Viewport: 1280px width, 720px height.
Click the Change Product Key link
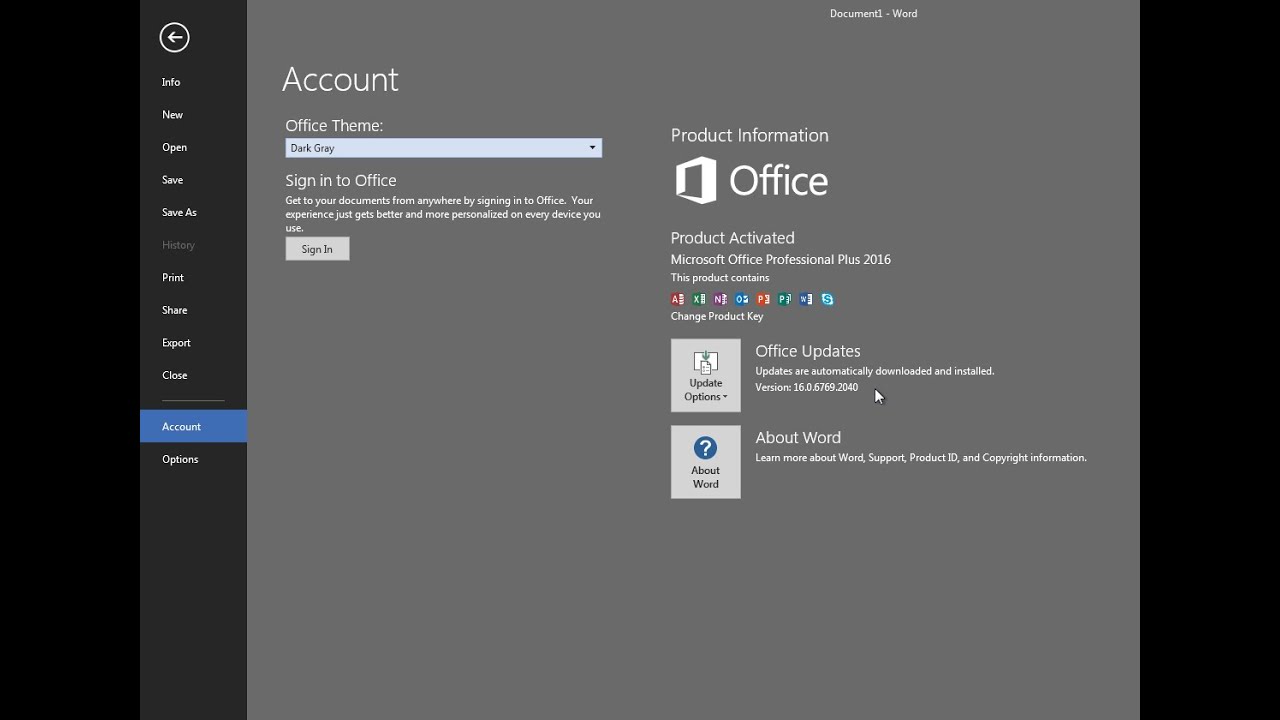[x=717, y=316]
